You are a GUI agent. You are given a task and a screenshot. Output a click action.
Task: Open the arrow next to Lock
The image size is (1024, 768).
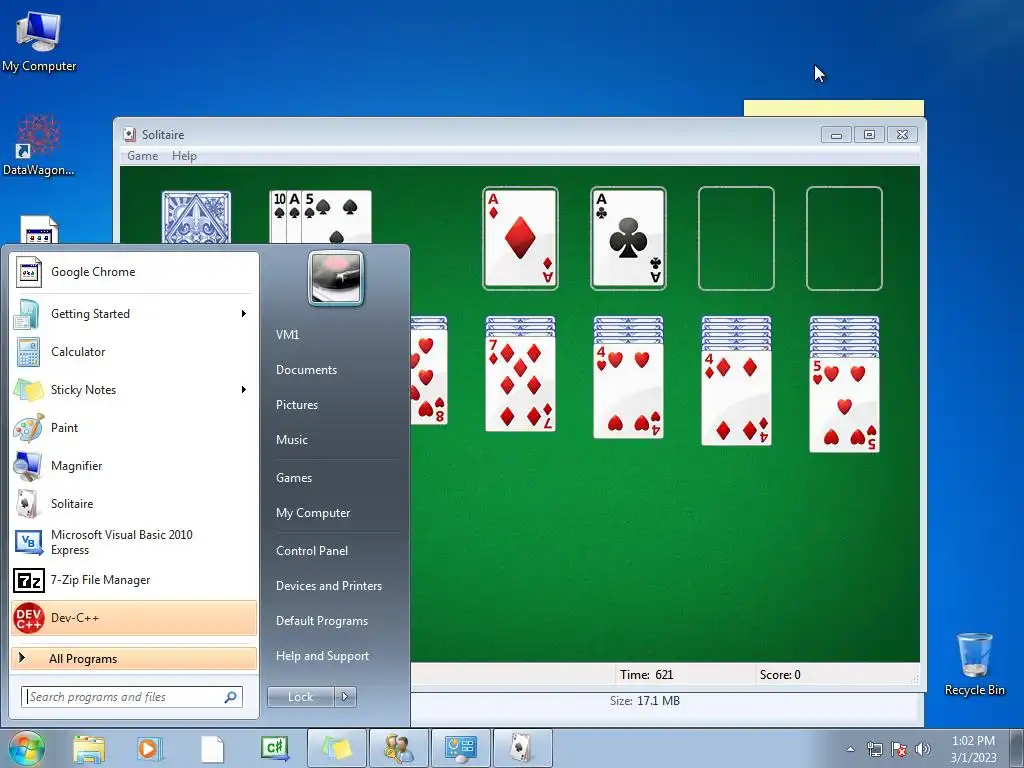345,697
